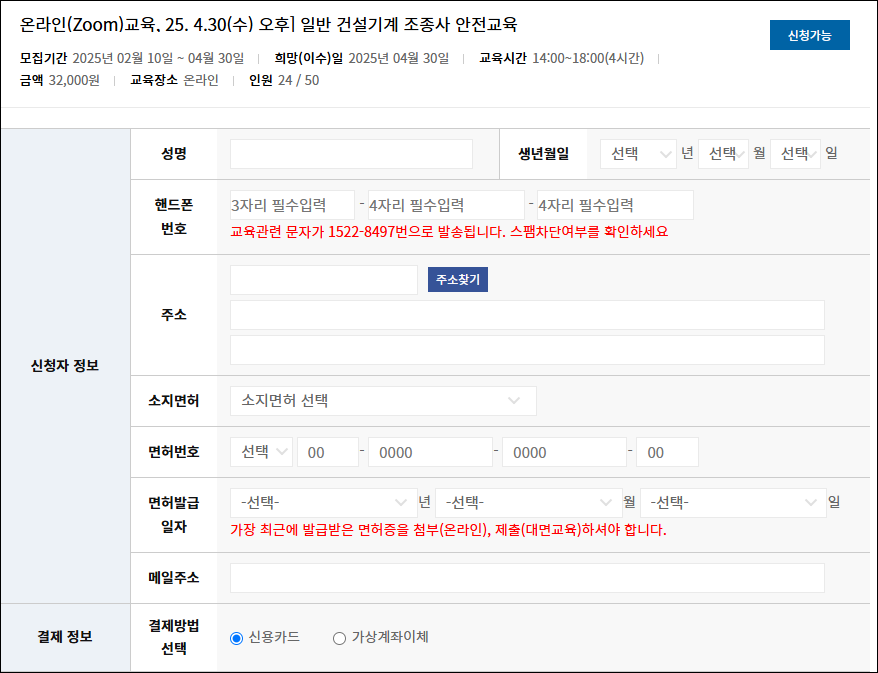Focus the 성명 name input field

(351, 154)
